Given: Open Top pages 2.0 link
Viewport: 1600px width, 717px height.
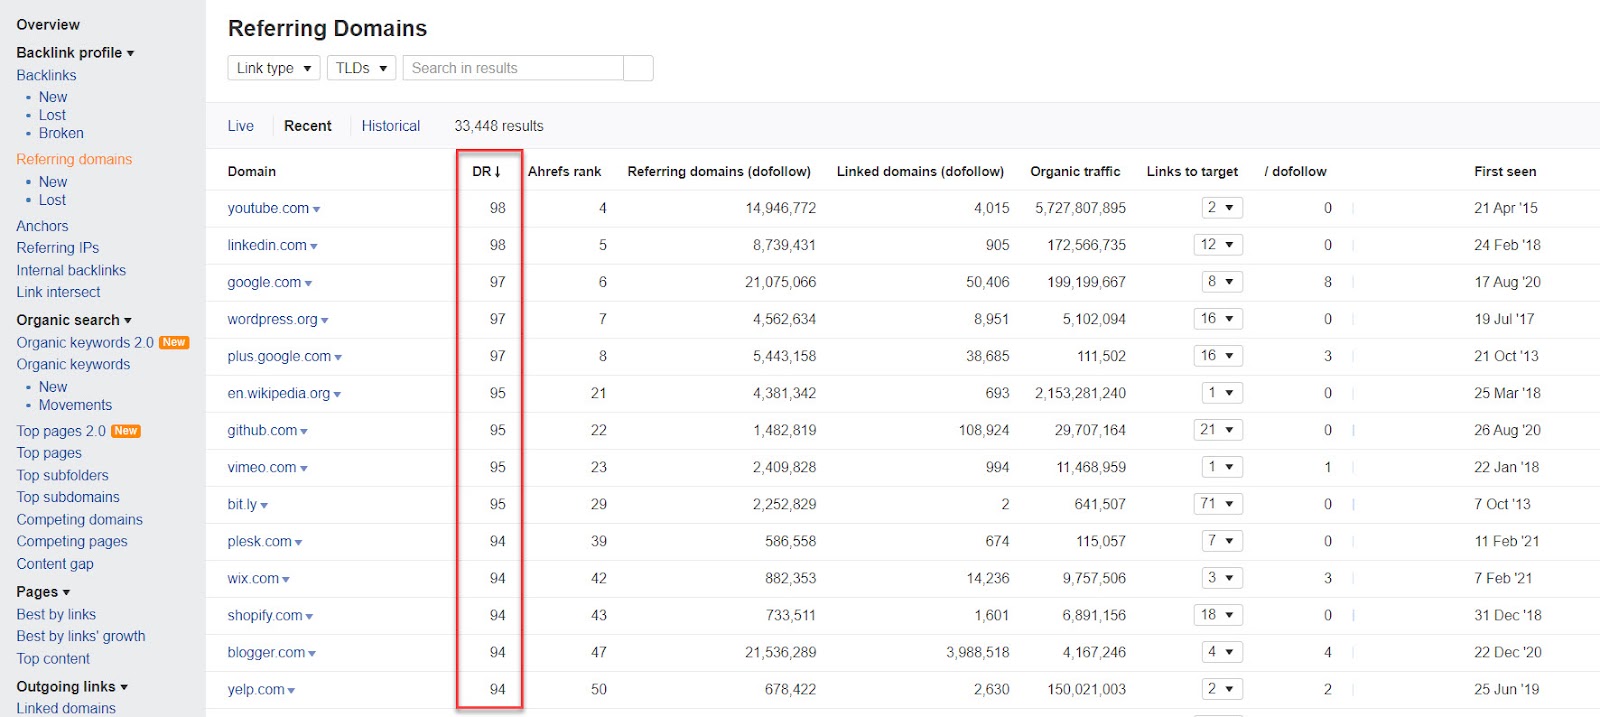Looking at the screenshot, I should click(61, 431).
